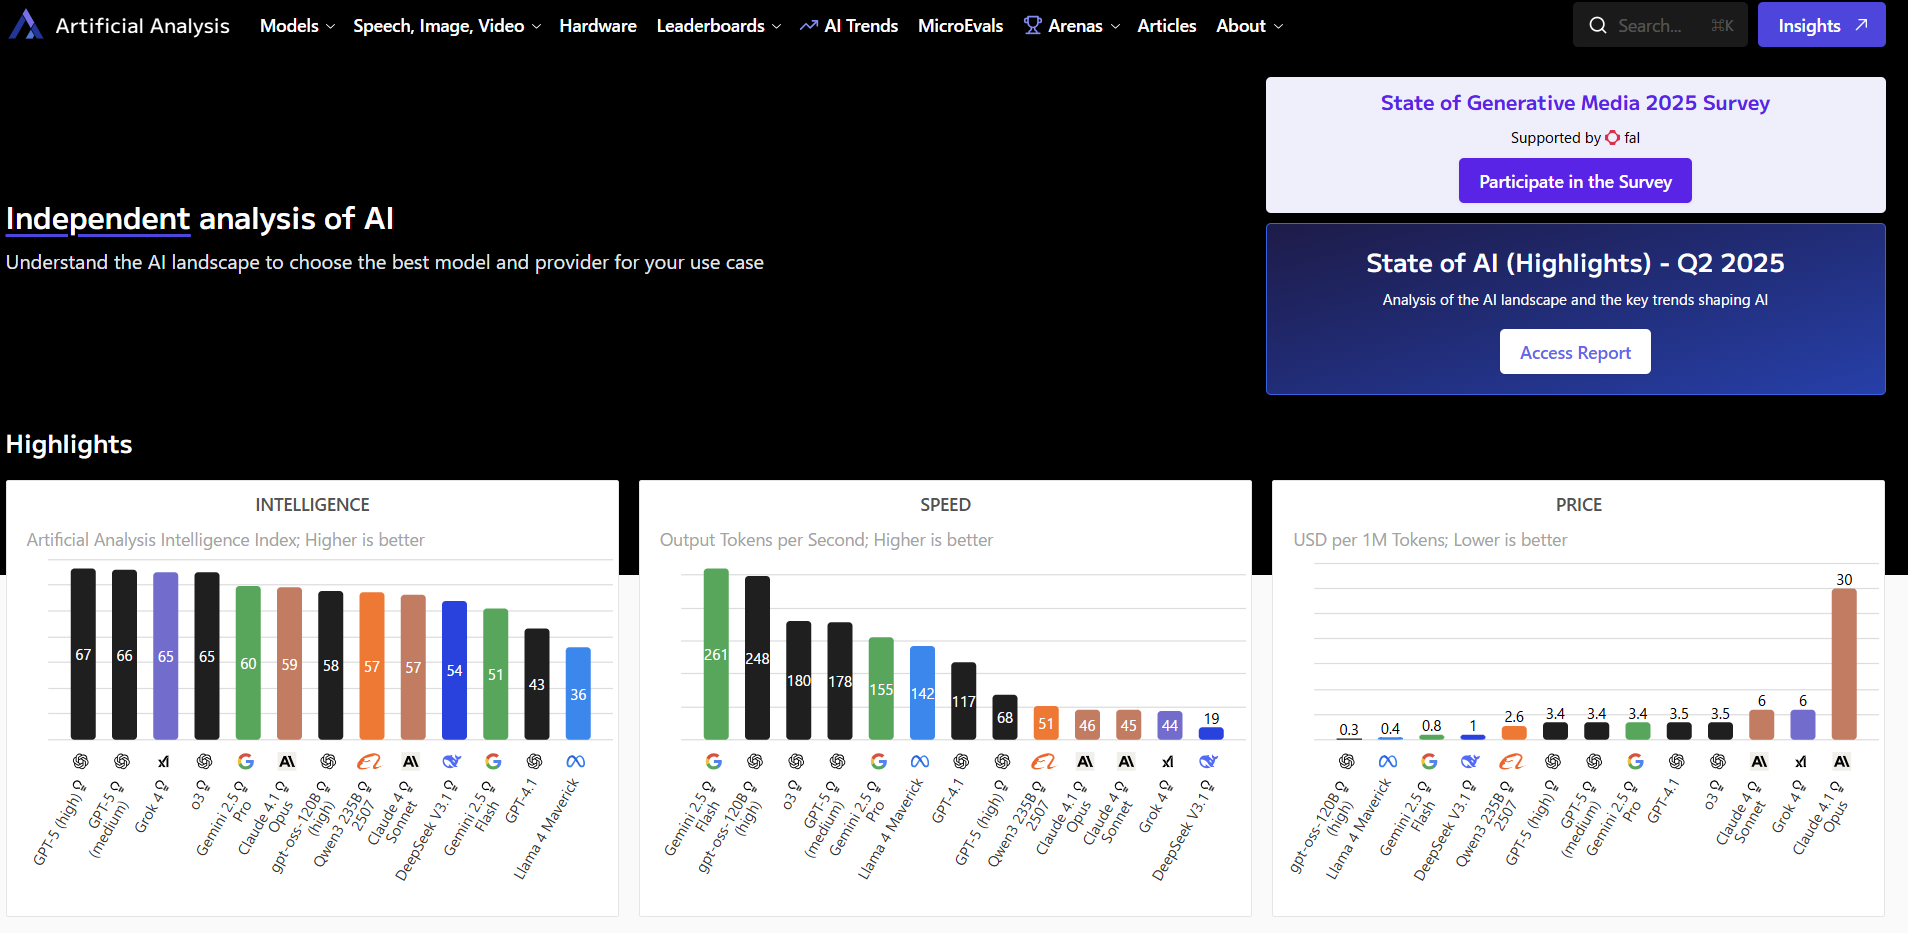
Task: Click the PRICE chart title
Action: (1579, 505)
